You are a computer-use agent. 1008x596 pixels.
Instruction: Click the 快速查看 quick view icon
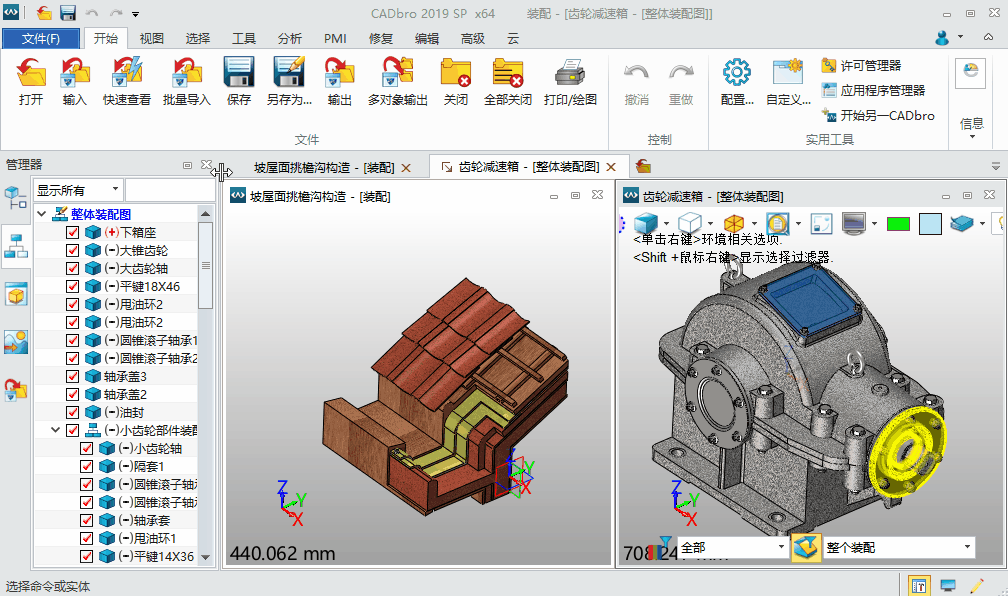point(126,74)
